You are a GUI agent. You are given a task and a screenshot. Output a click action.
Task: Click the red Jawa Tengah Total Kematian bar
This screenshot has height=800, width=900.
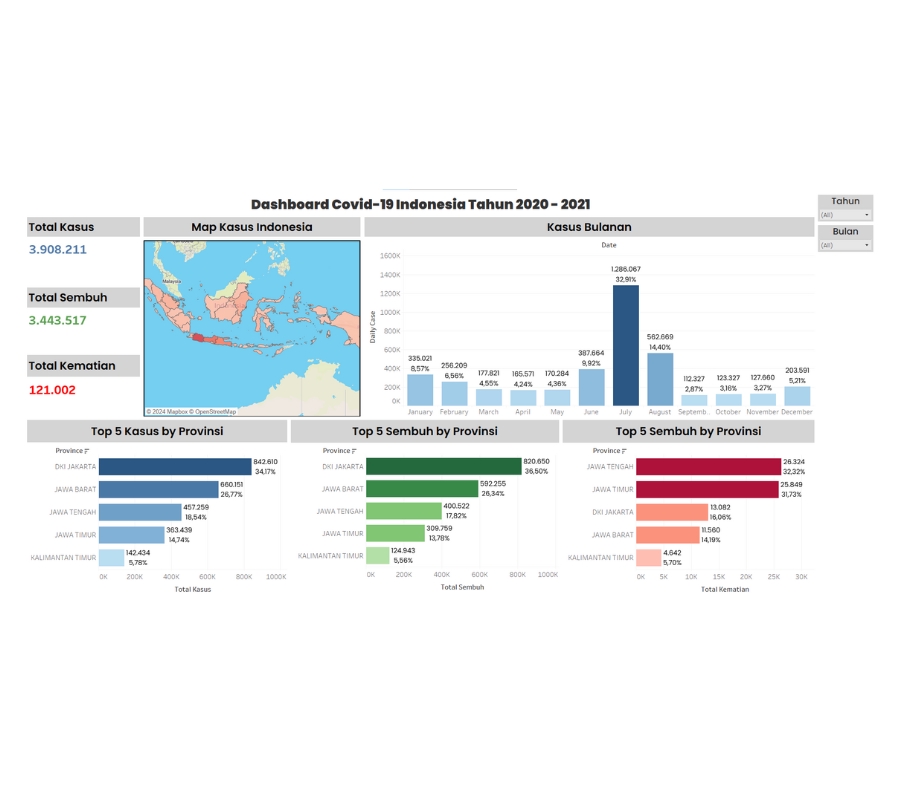tap(708, 467)
